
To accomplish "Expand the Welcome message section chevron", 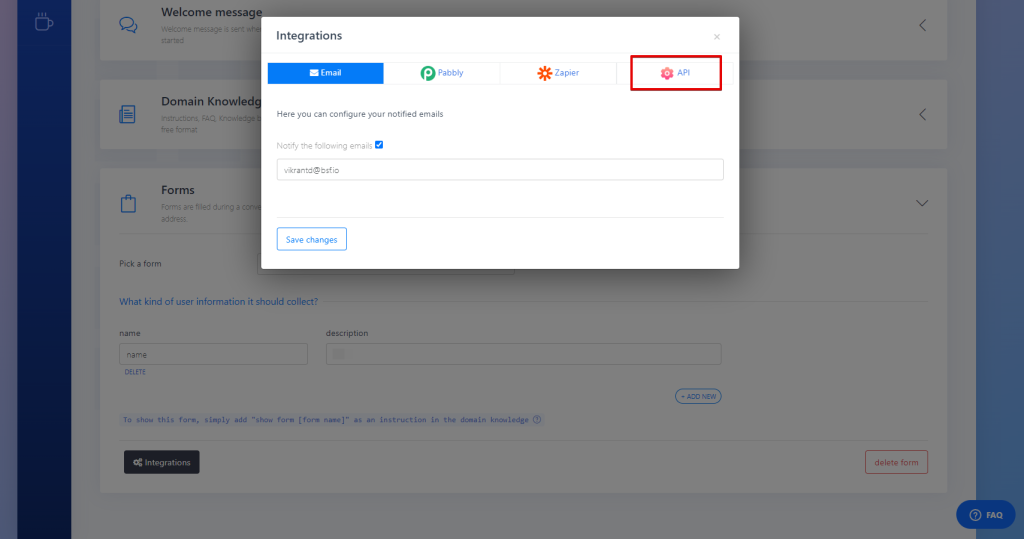I will click(x=922, y=25).
